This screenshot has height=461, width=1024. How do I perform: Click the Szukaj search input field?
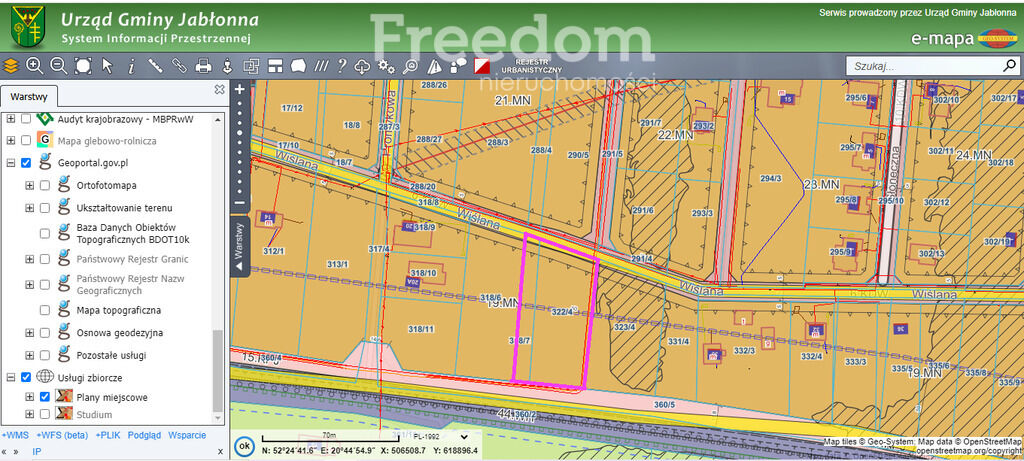(920, 65)
